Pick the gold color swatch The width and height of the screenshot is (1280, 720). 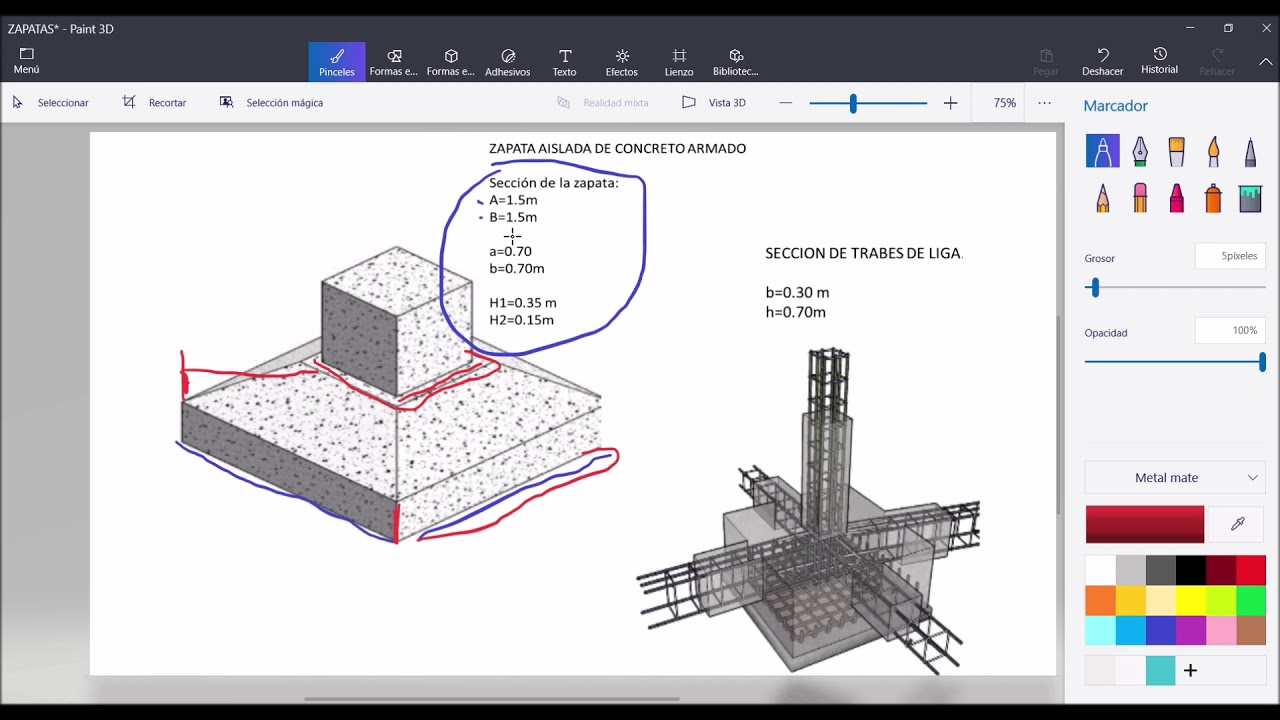point(1131,600)
